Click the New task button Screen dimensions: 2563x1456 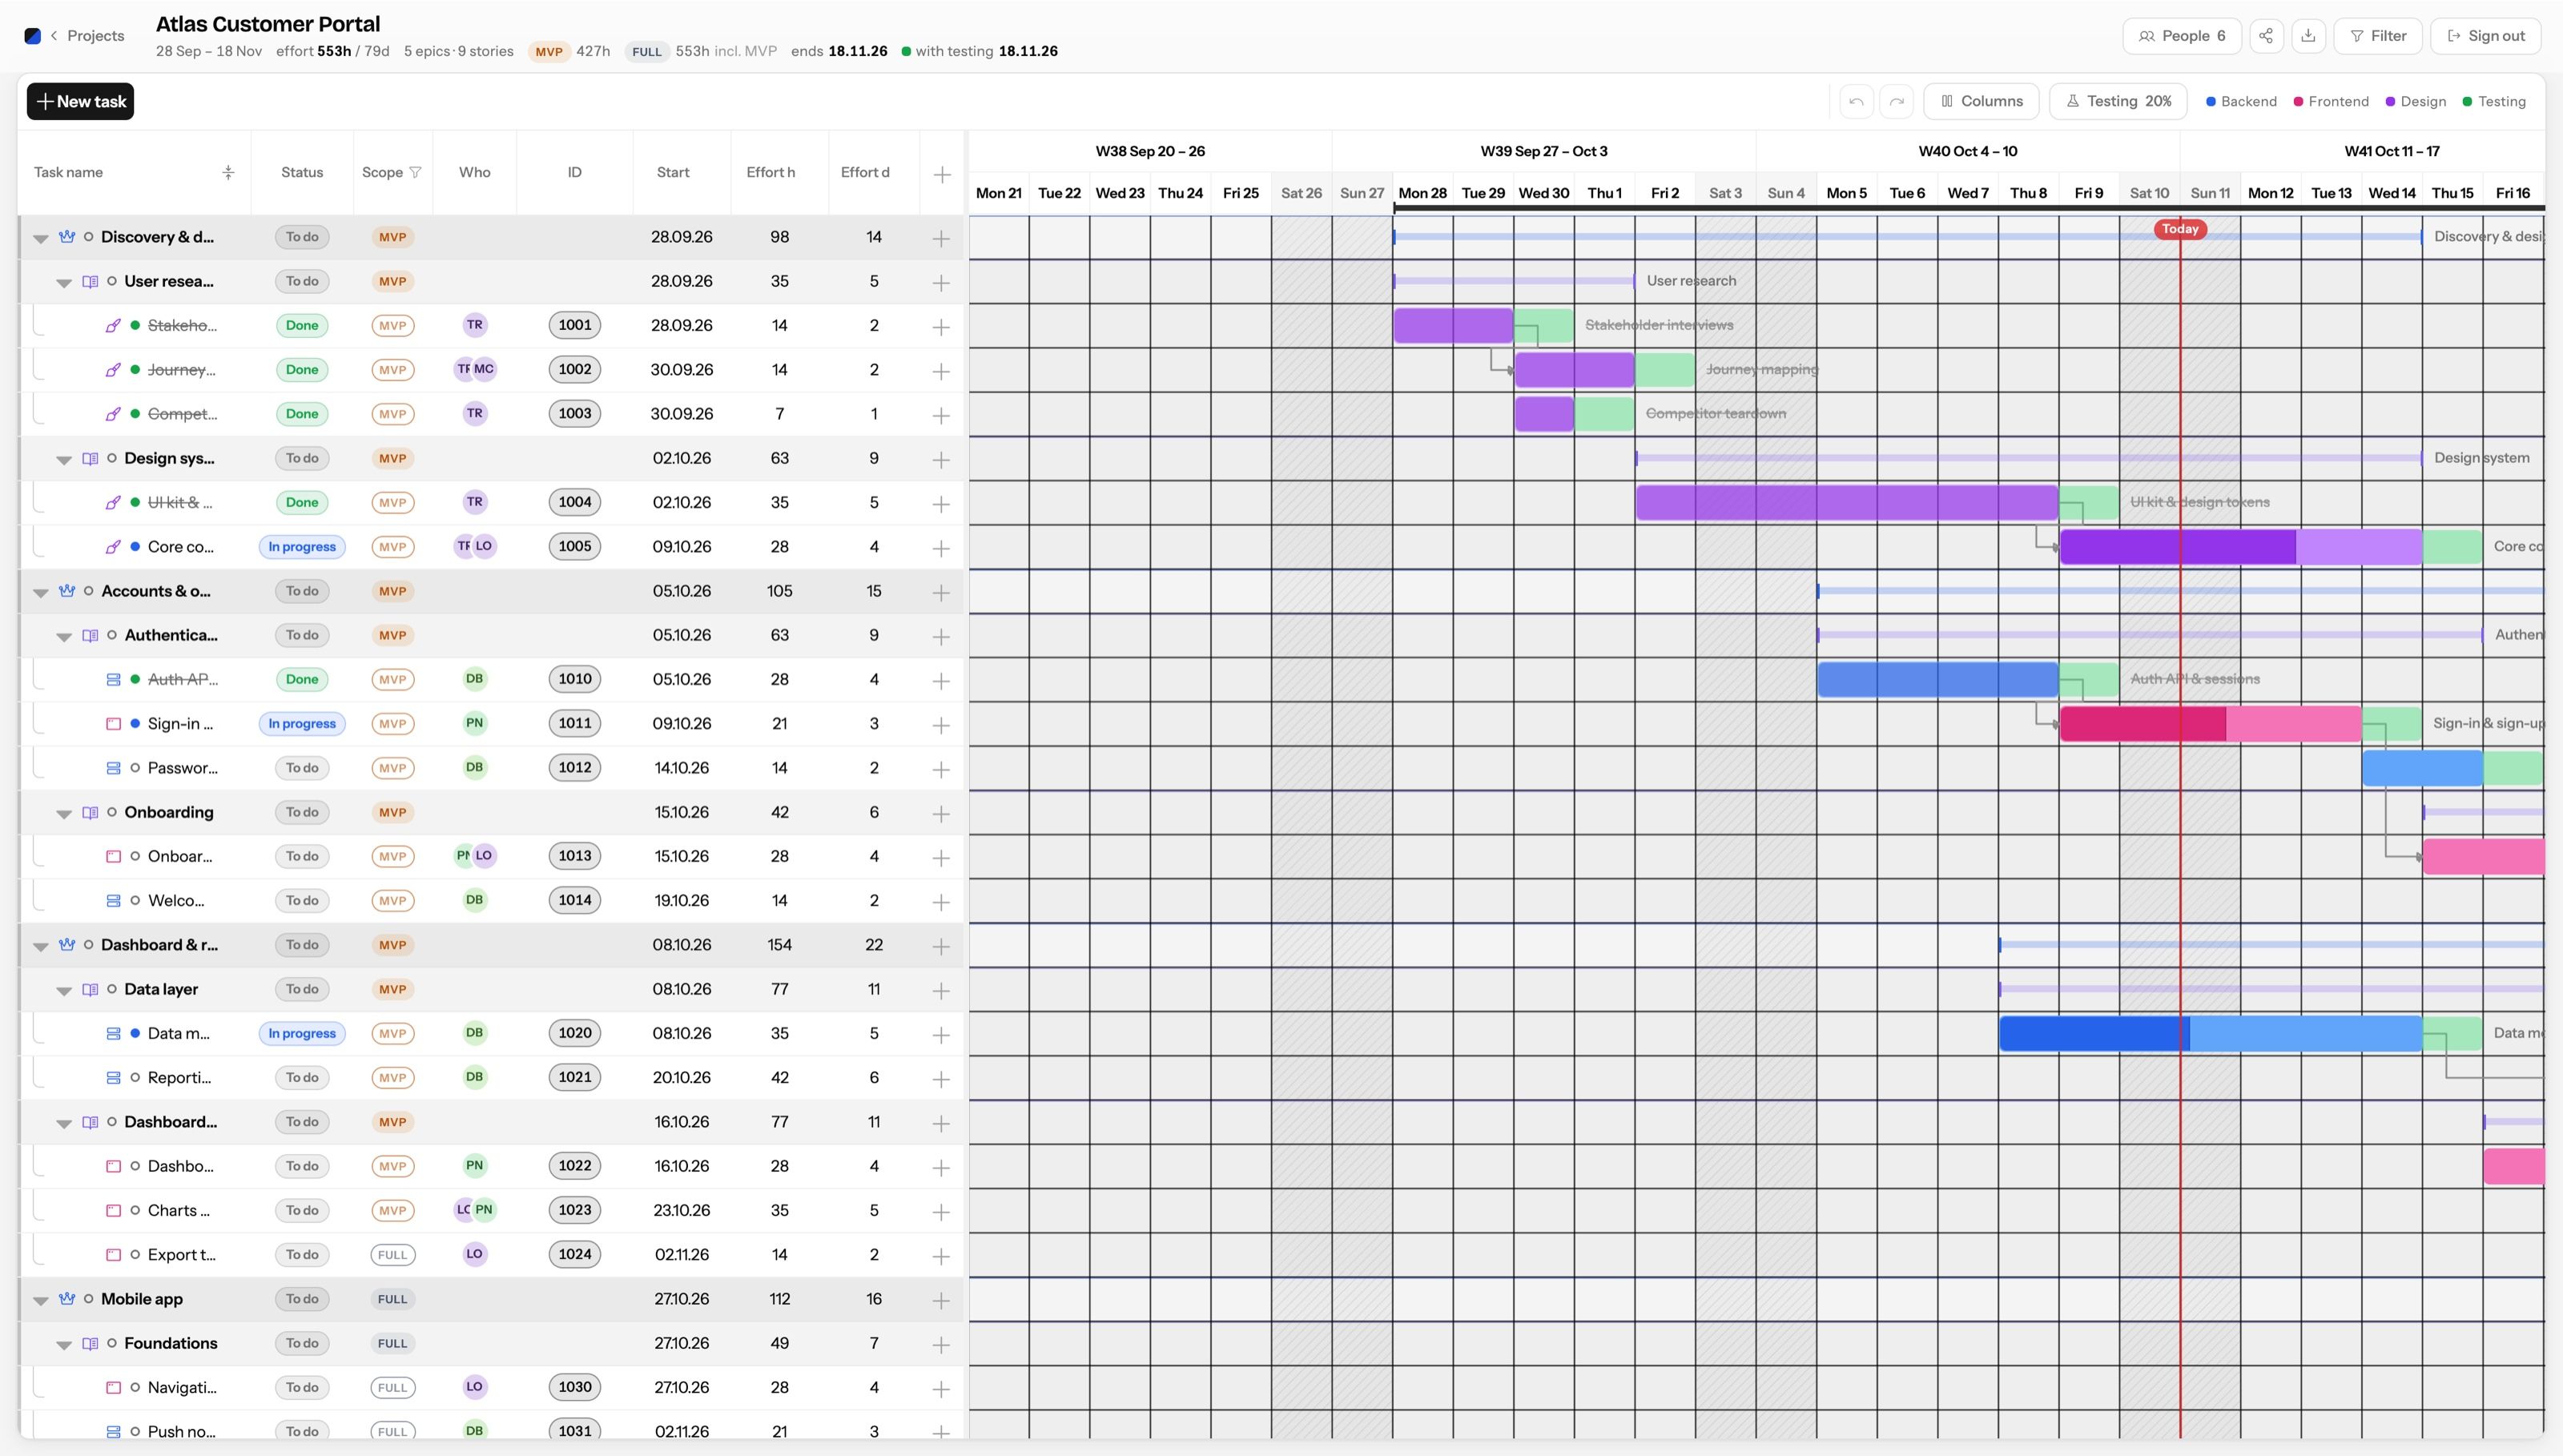click(80, 101)
